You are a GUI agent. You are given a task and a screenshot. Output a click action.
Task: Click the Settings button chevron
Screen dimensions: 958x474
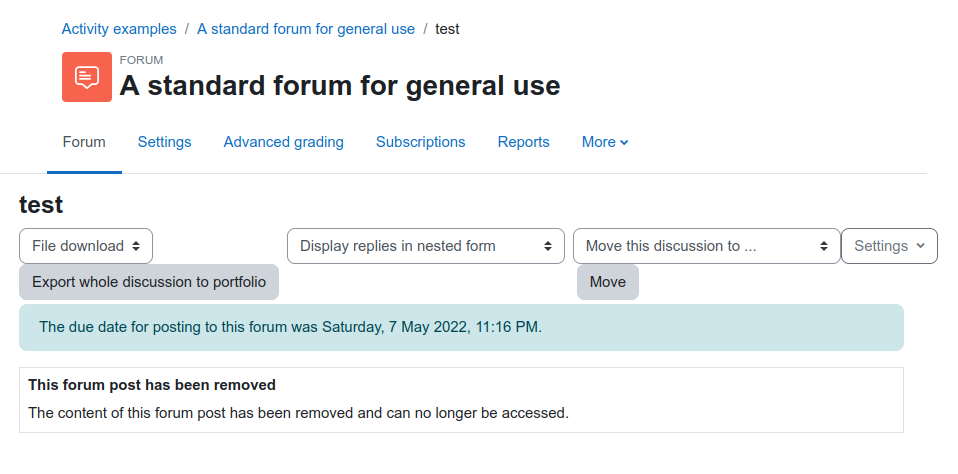[920, 246]
